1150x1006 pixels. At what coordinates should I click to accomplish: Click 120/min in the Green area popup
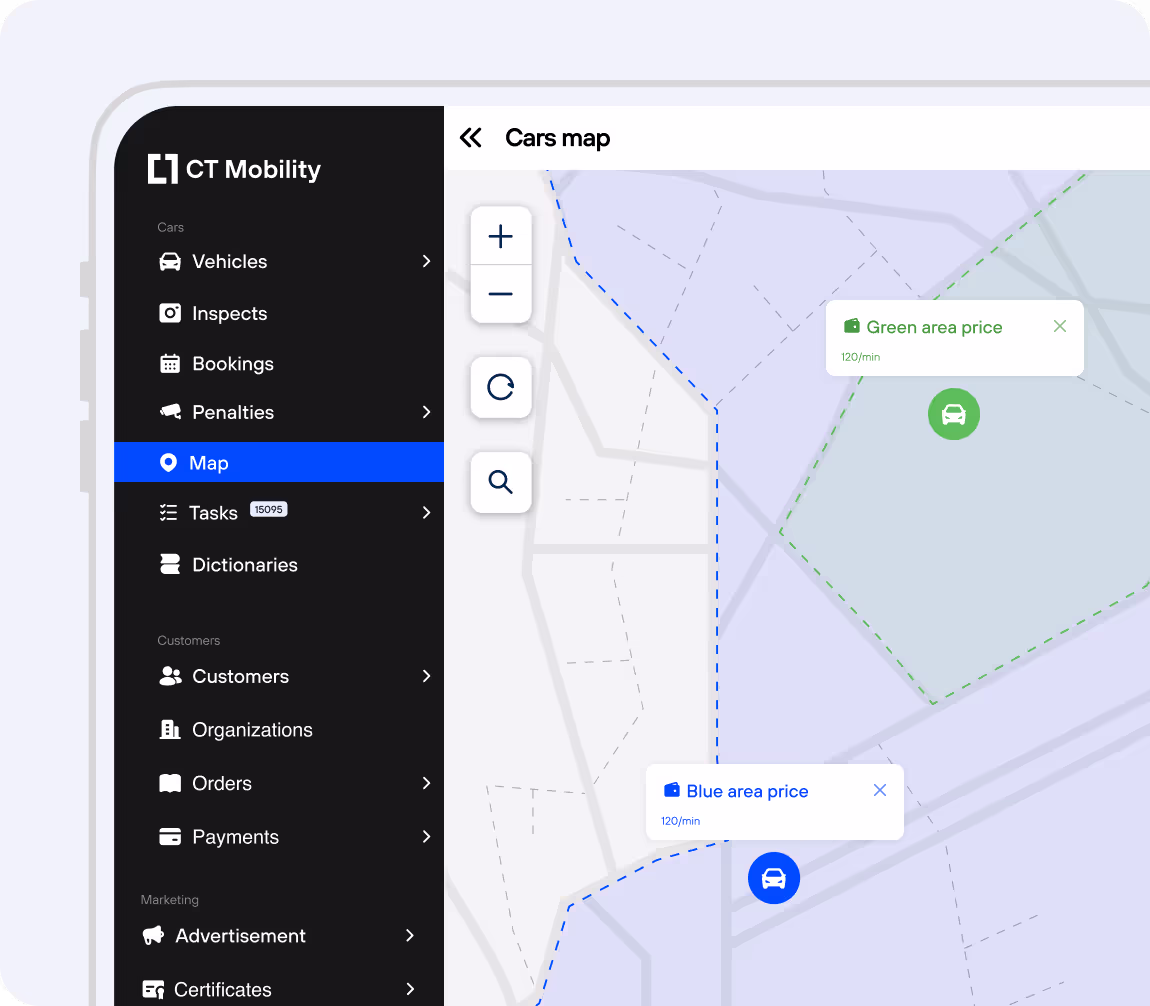860,357
